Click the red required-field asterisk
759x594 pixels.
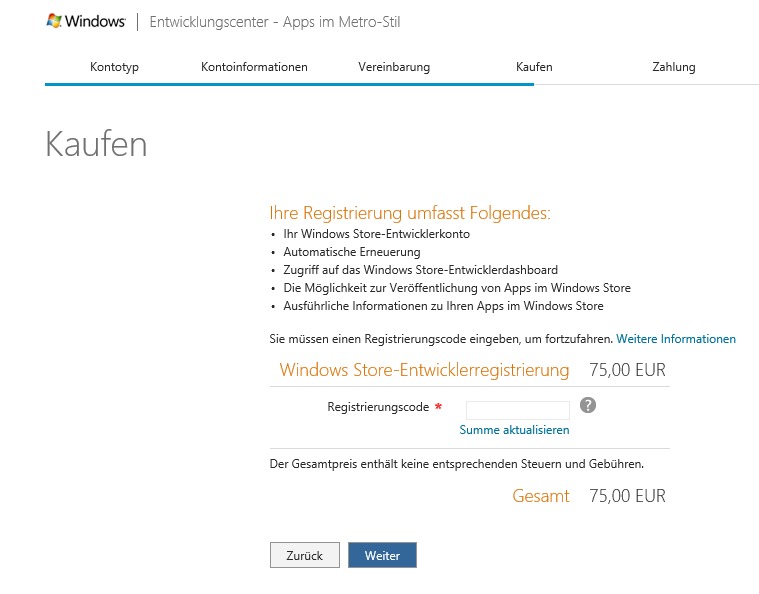[438, 408]
